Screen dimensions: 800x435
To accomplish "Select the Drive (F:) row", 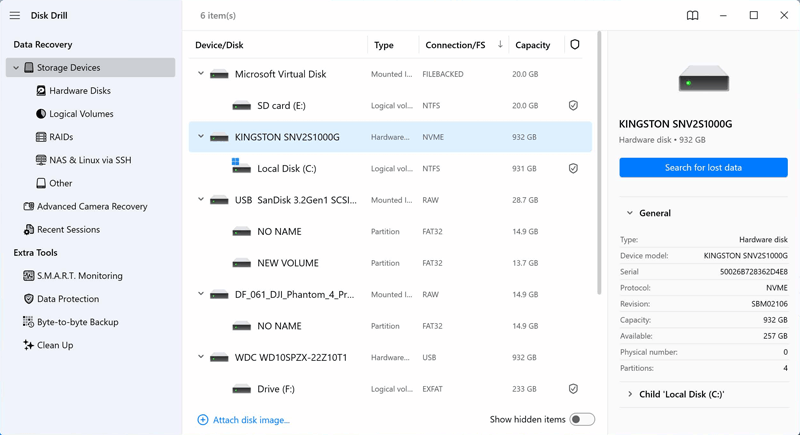I will tap(390, 389).
